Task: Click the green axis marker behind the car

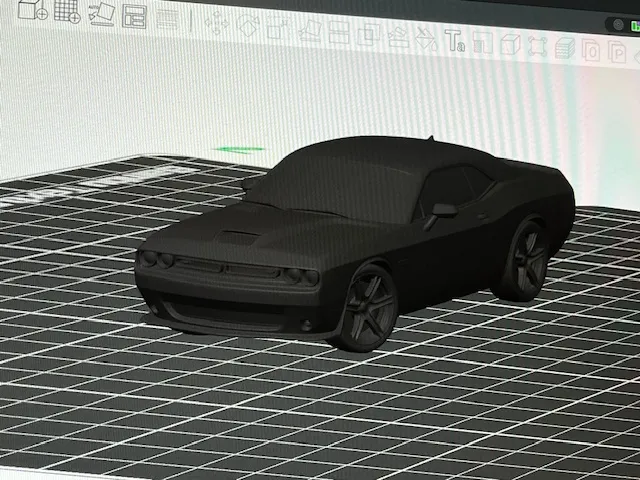Action: tap(239, 150)
